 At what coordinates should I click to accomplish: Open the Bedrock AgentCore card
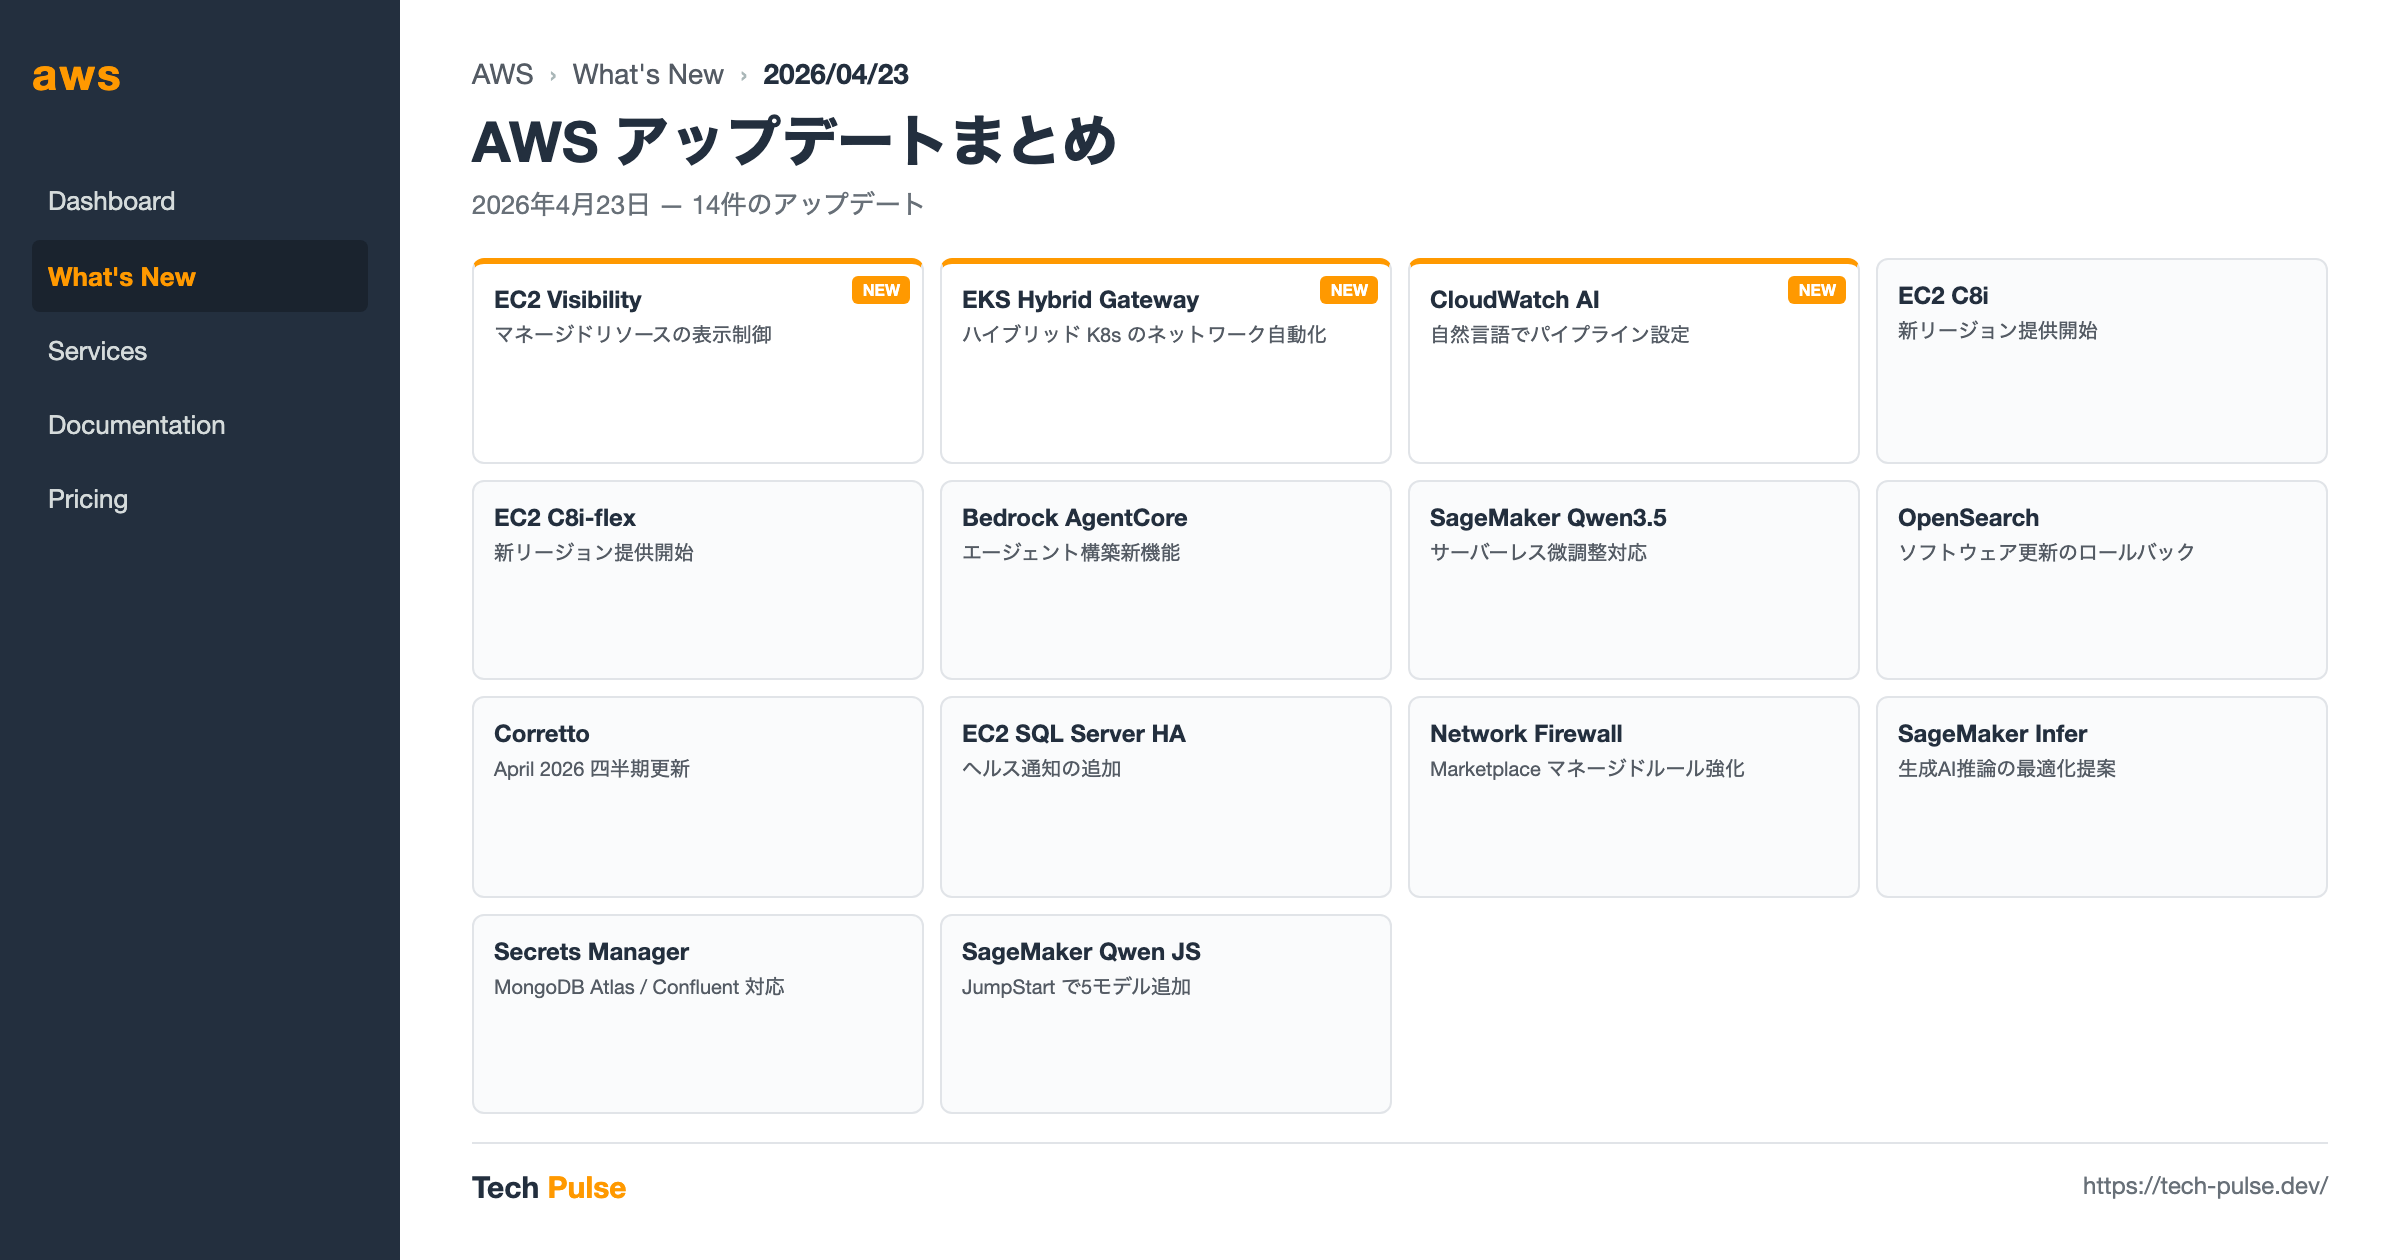(1166, 580)
